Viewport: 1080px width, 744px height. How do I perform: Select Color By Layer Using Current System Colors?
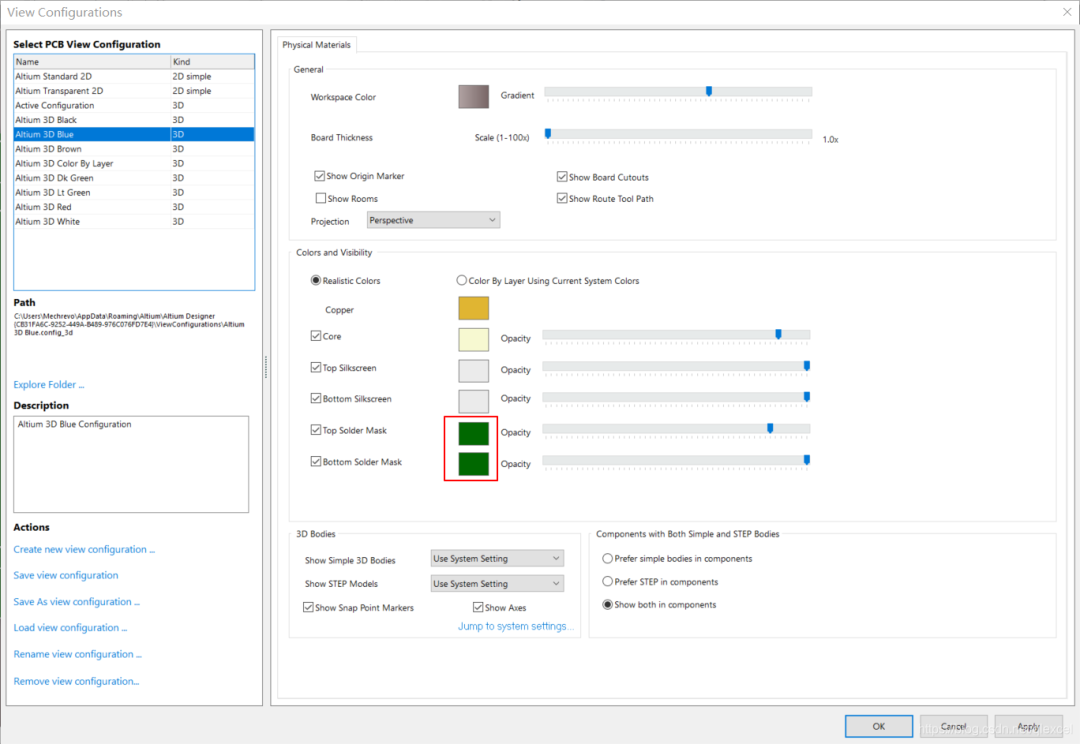tap(462, 281)
